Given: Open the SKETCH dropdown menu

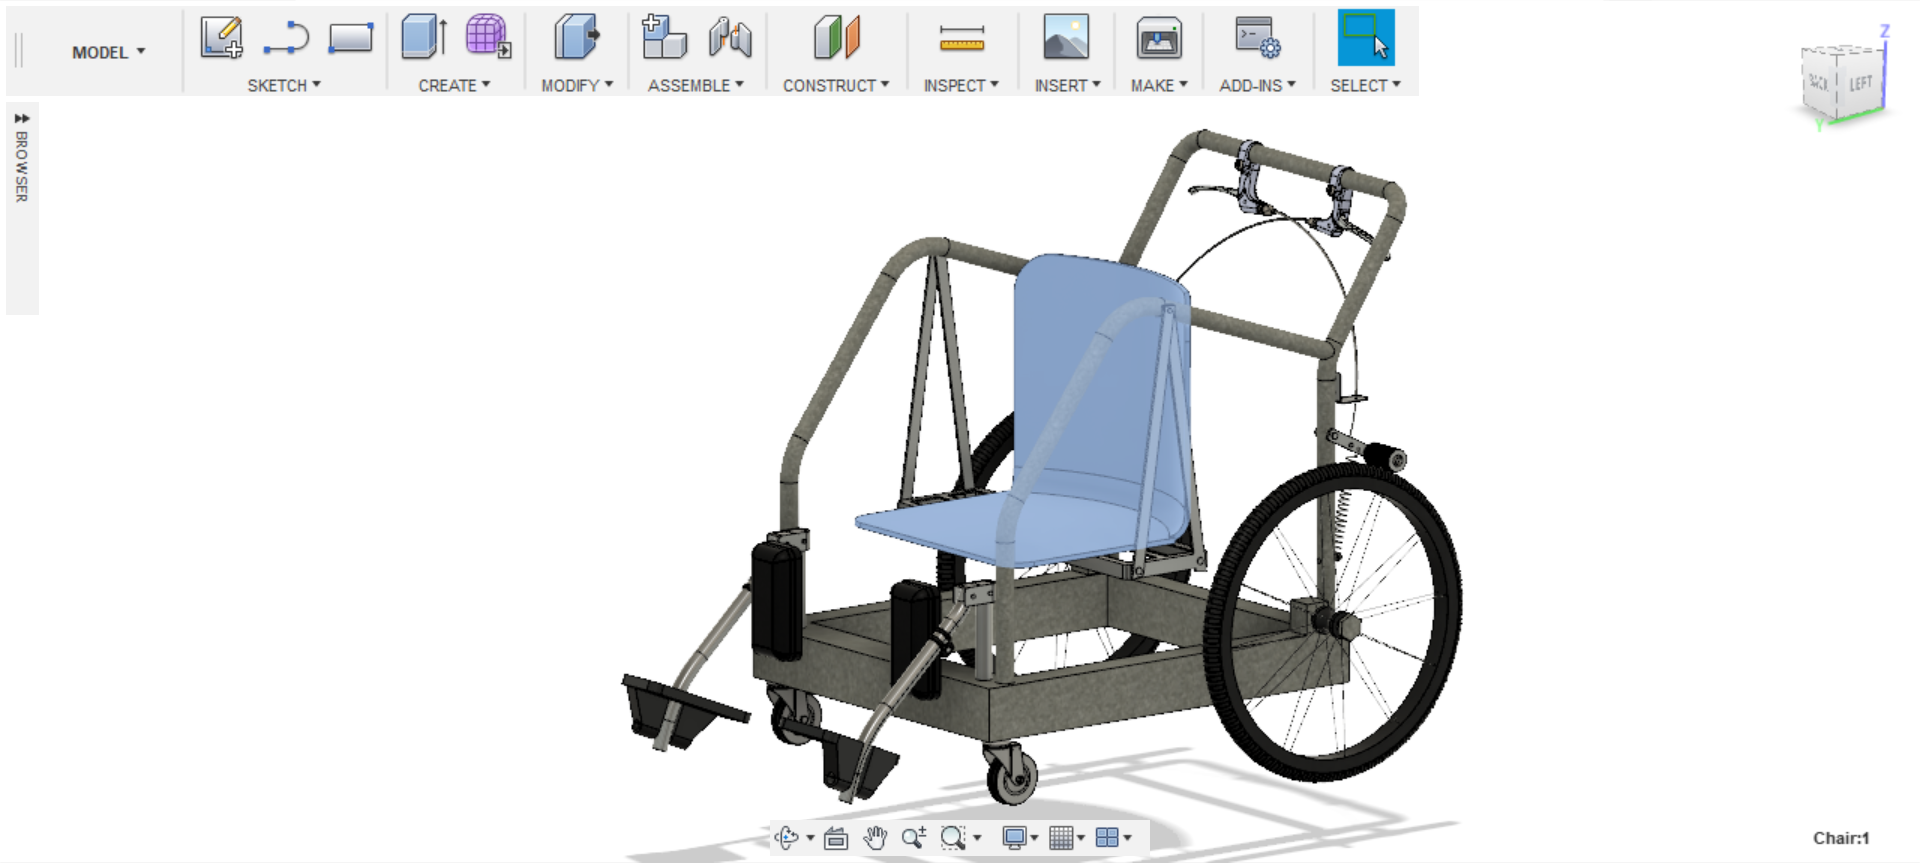Looking at the screenshot, I should (284, 85).
